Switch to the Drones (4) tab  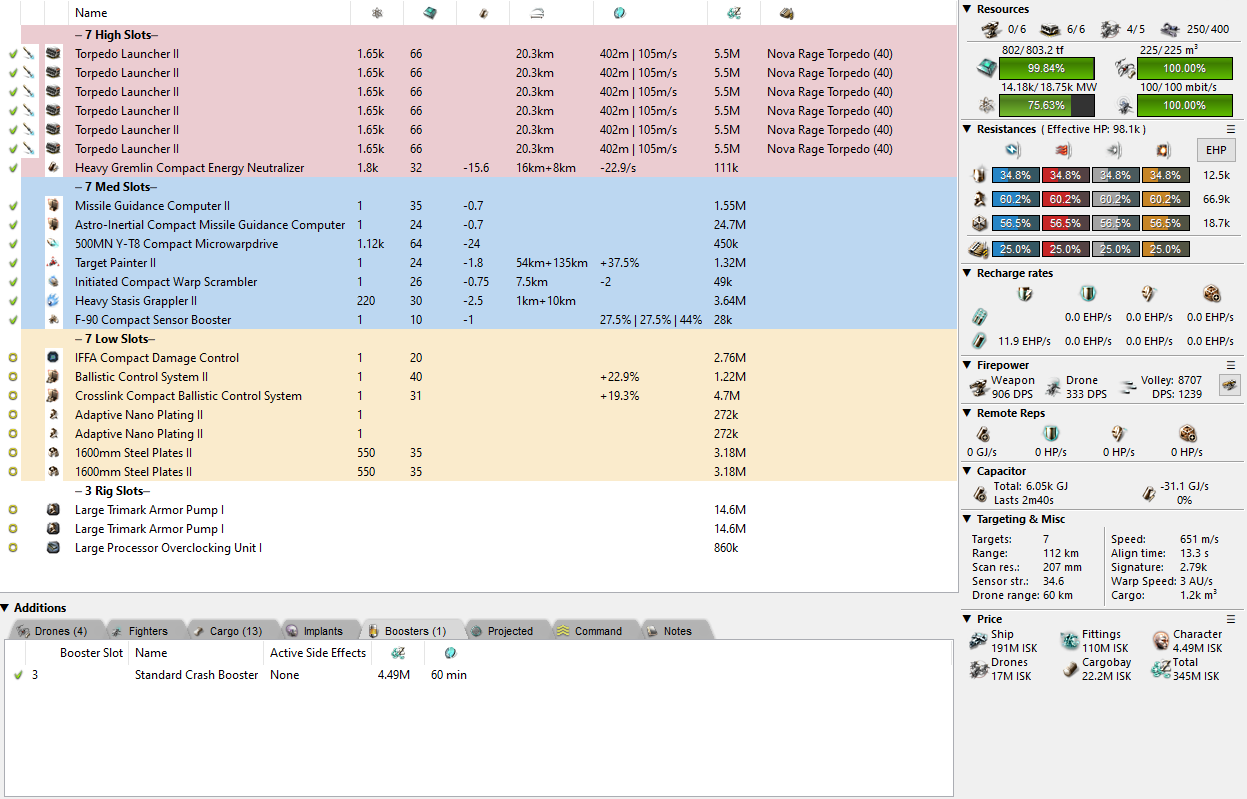(52, 631)
